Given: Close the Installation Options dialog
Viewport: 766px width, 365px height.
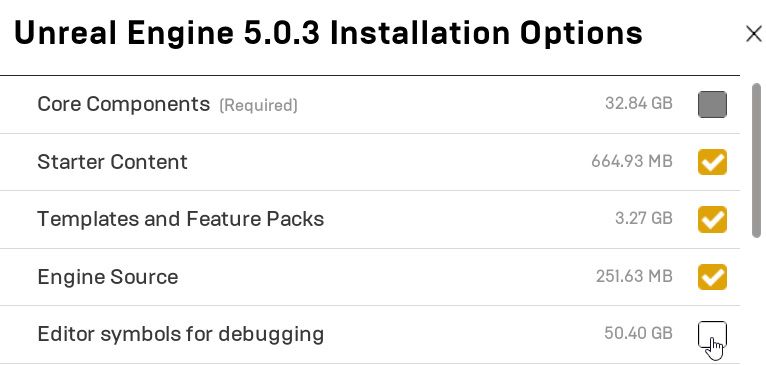Looking at the screenshot, I should pyautogui.click(x=754, y=34).
